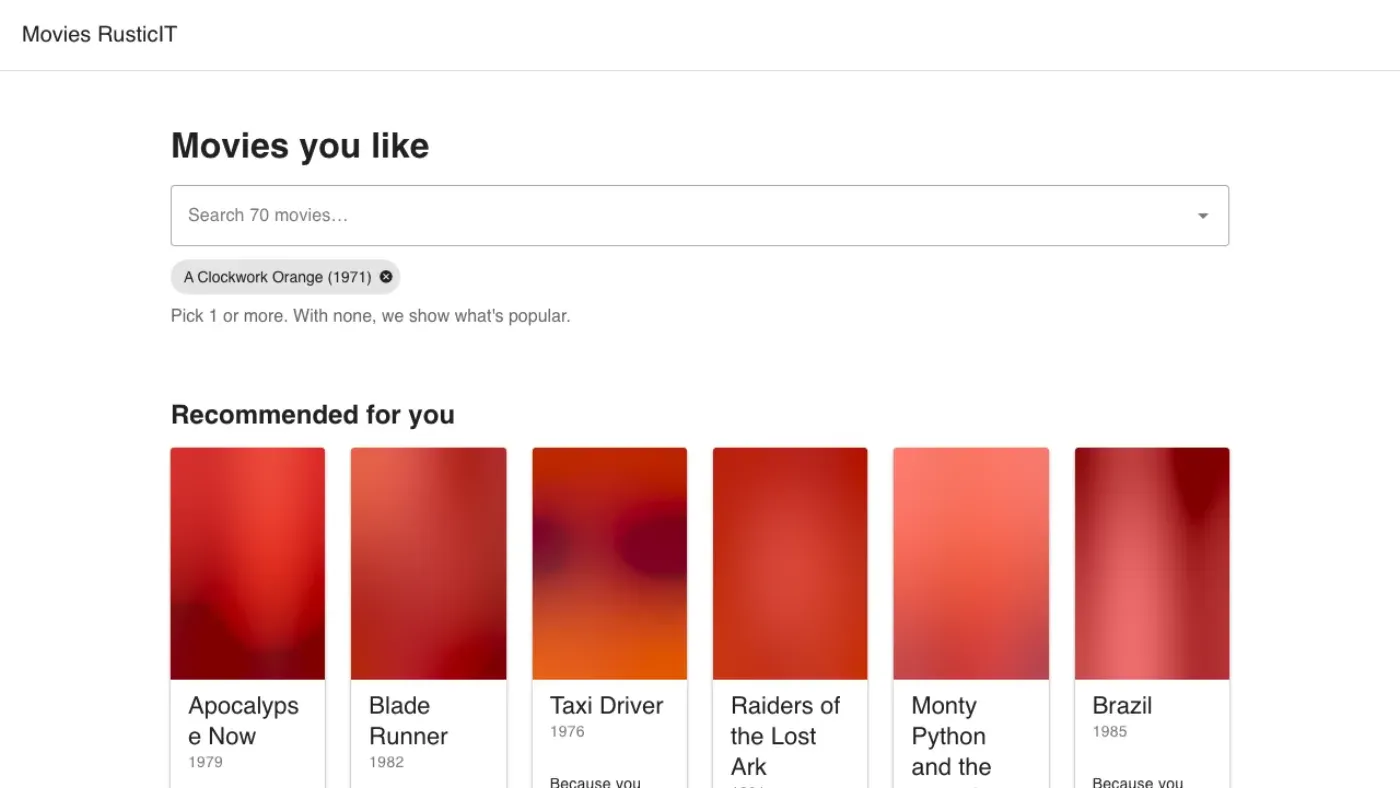Open the Taxi Driver poster image

(x=610, y=564)
